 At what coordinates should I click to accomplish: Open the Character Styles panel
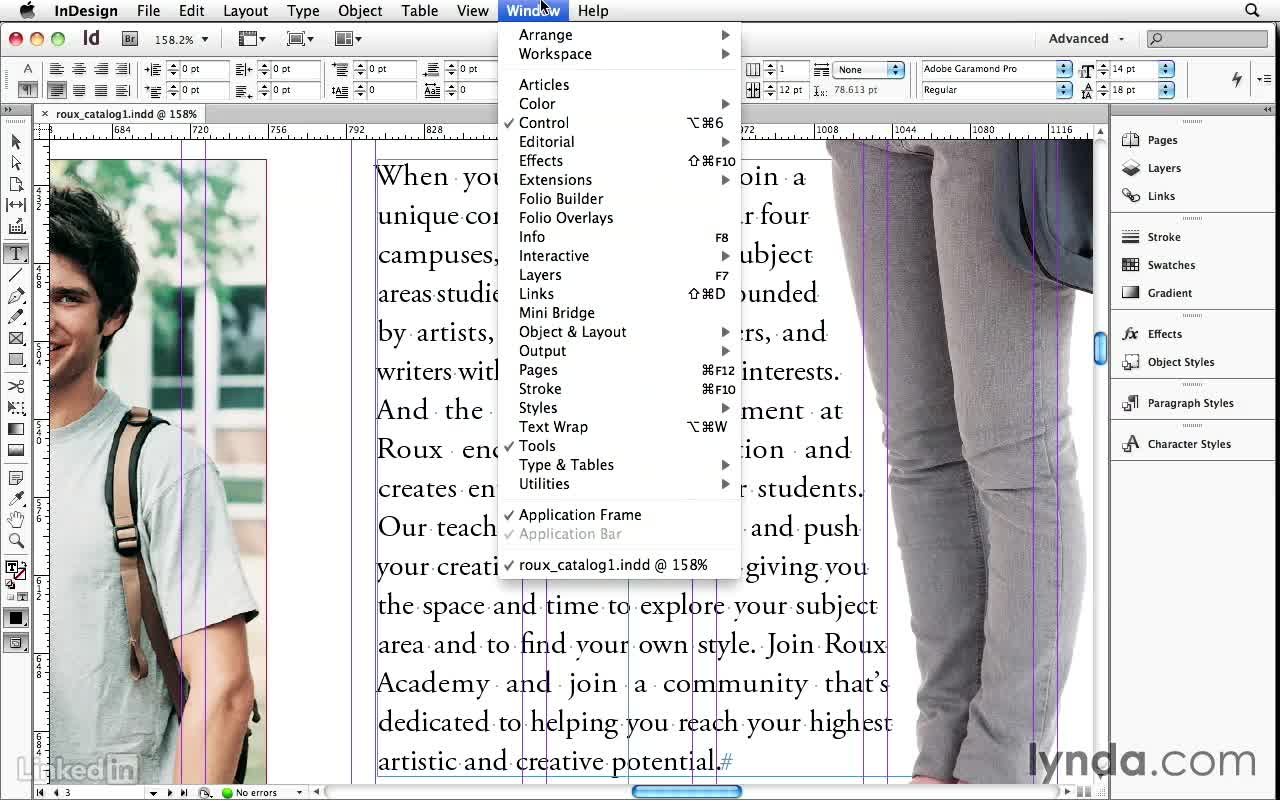point(1189,444)
